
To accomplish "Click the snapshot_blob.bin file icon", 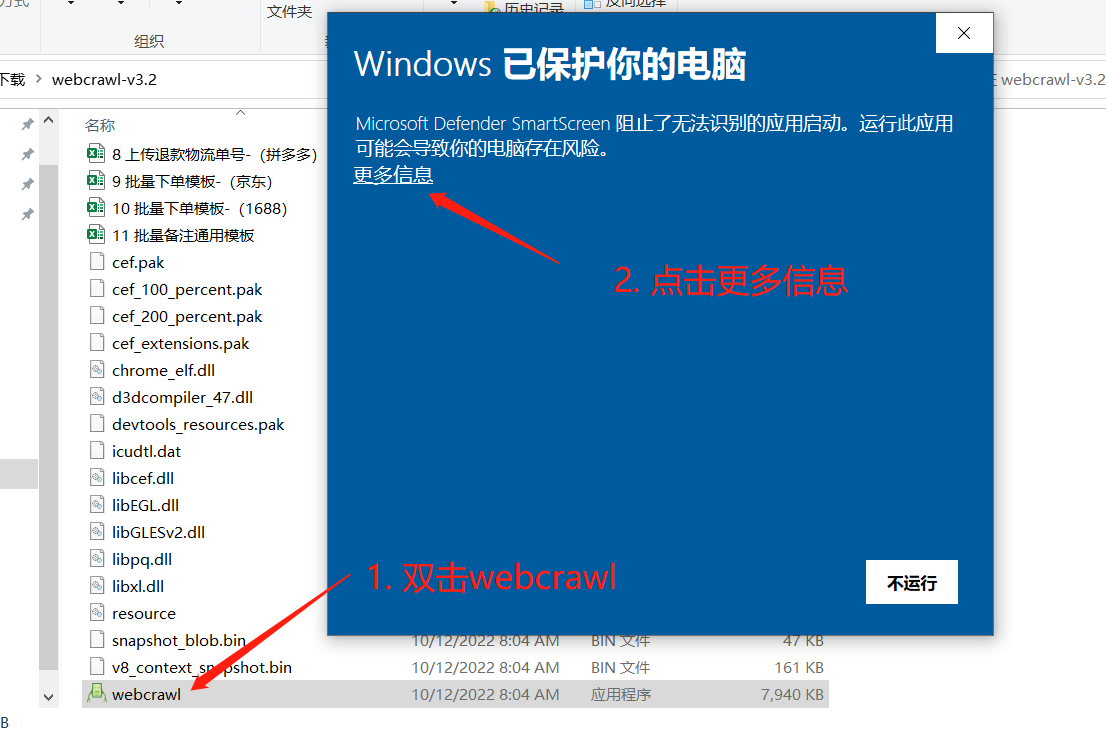I will (x=97, y=639).
